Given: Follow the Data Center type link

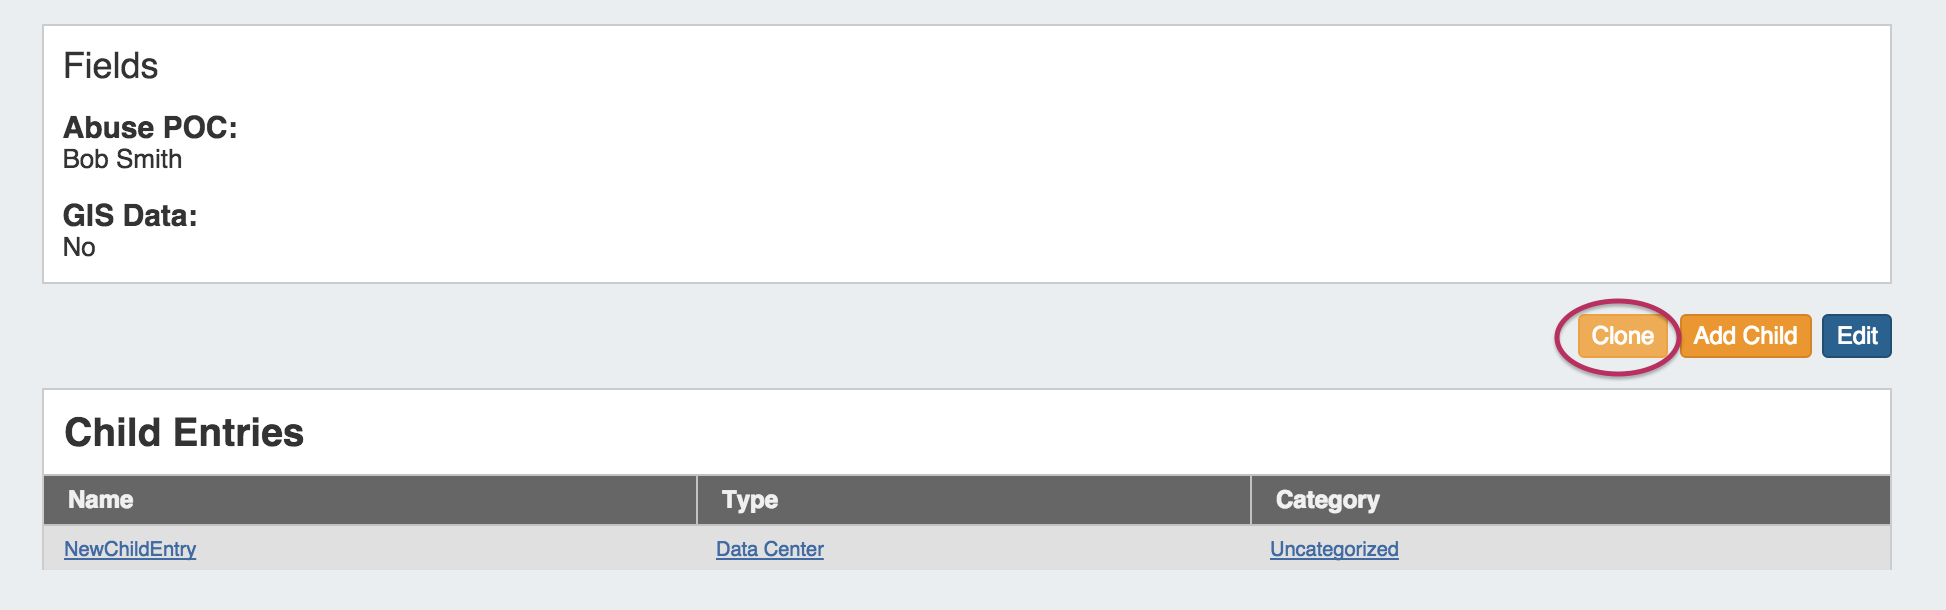Looking at the screenshot, I should click(769, 549).
